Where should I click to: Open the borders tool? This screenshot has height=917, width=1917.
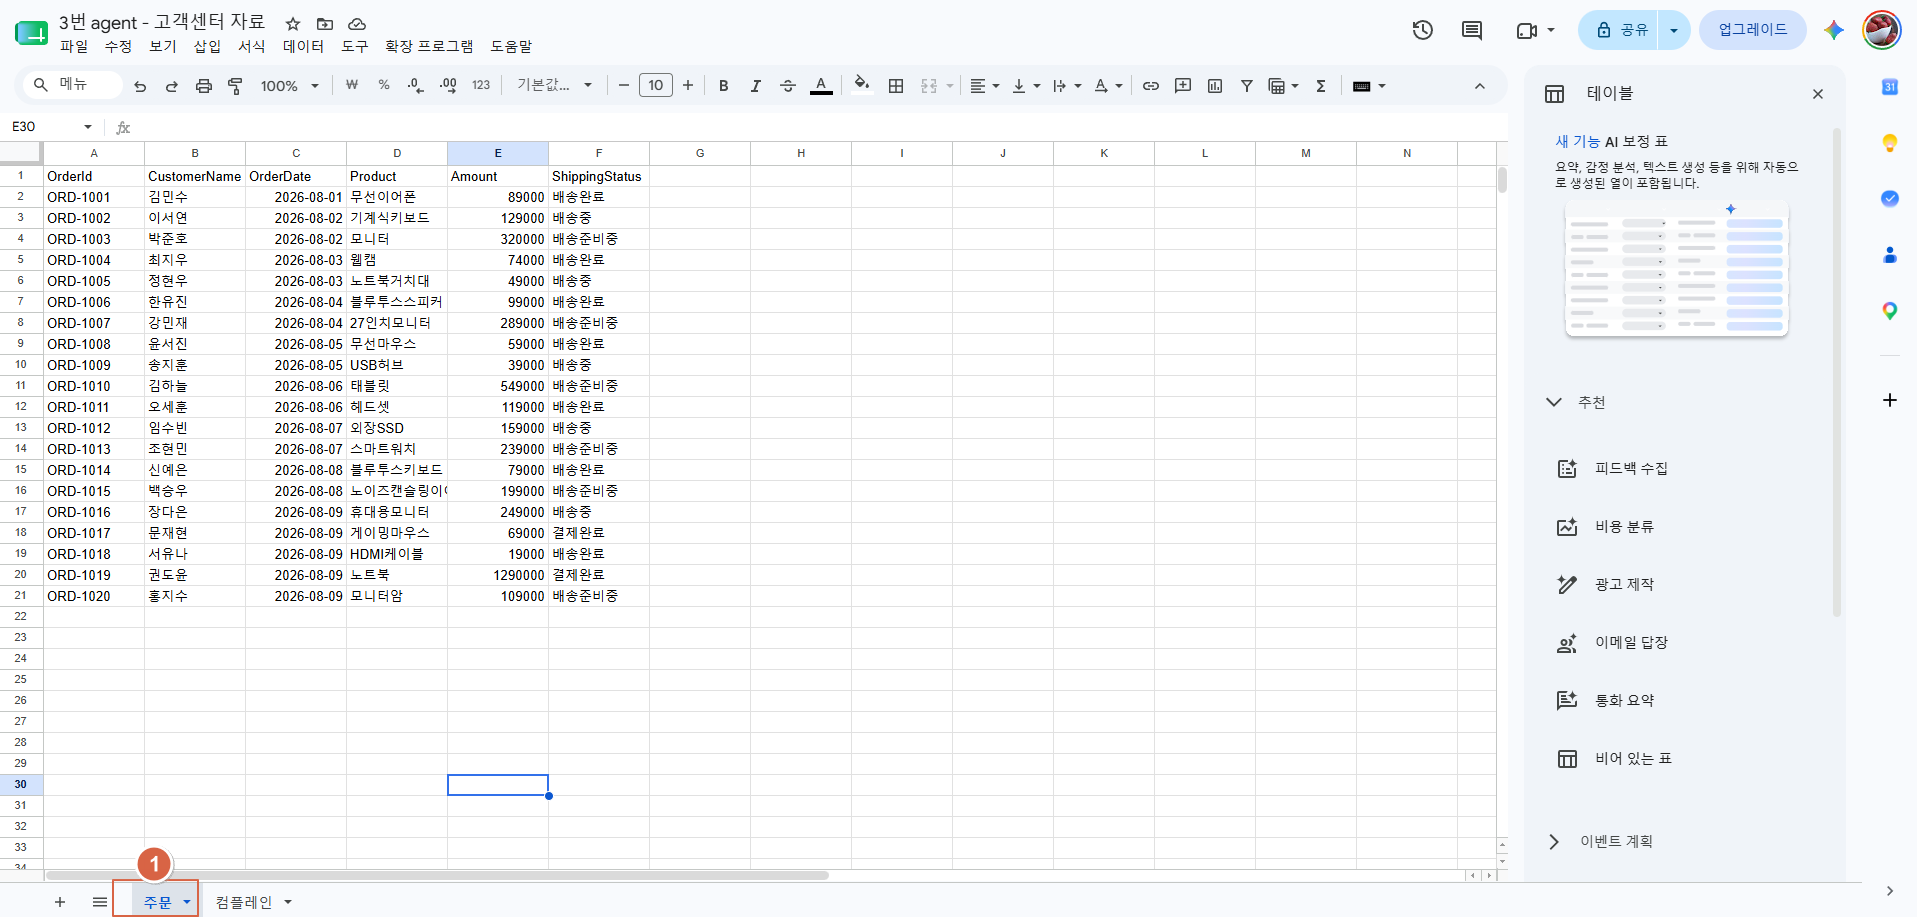tap(896, 86)
